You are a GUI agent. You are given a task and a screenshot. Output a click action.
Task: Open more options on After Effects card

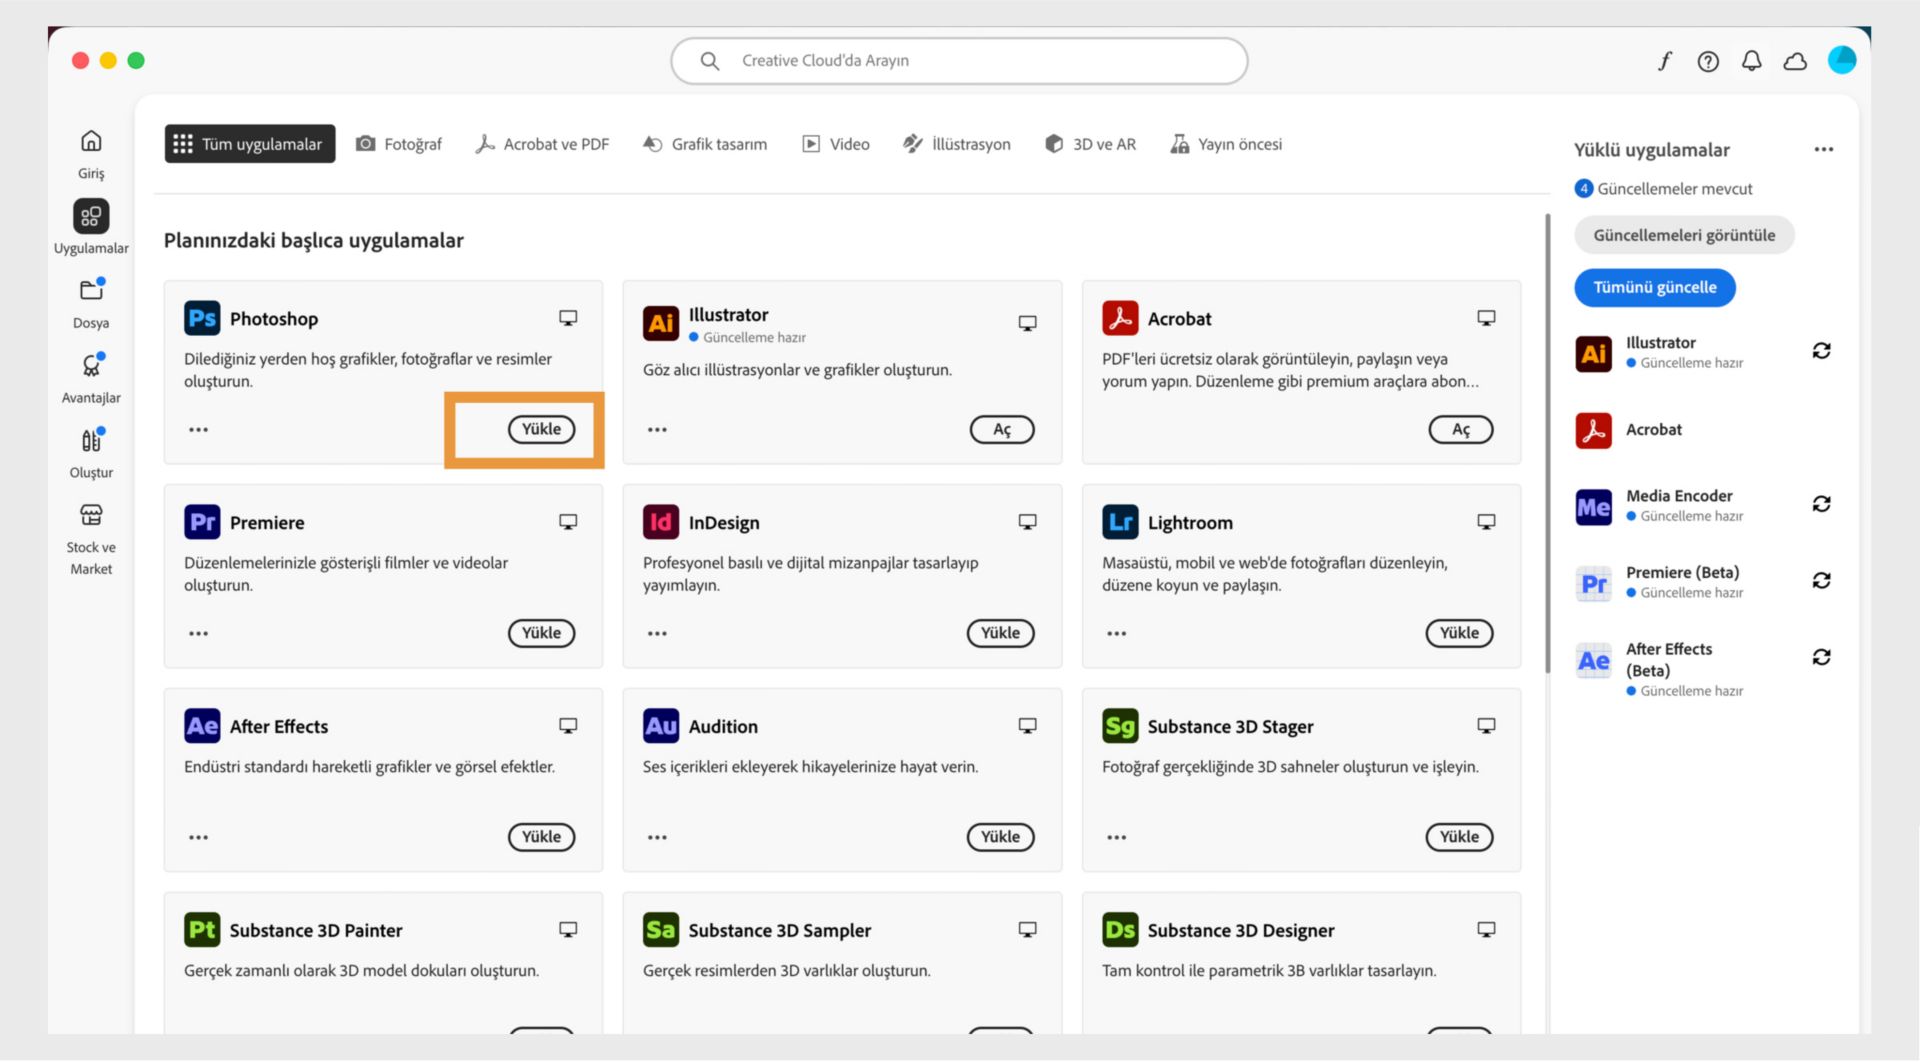pyautogui.click(x=198, y=838)
